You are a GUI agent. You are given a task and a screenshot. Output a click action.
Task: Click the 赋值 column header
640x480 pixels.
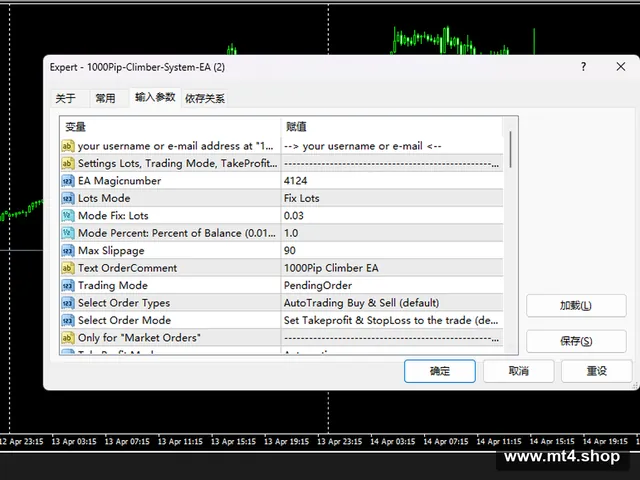coord(392,127)
